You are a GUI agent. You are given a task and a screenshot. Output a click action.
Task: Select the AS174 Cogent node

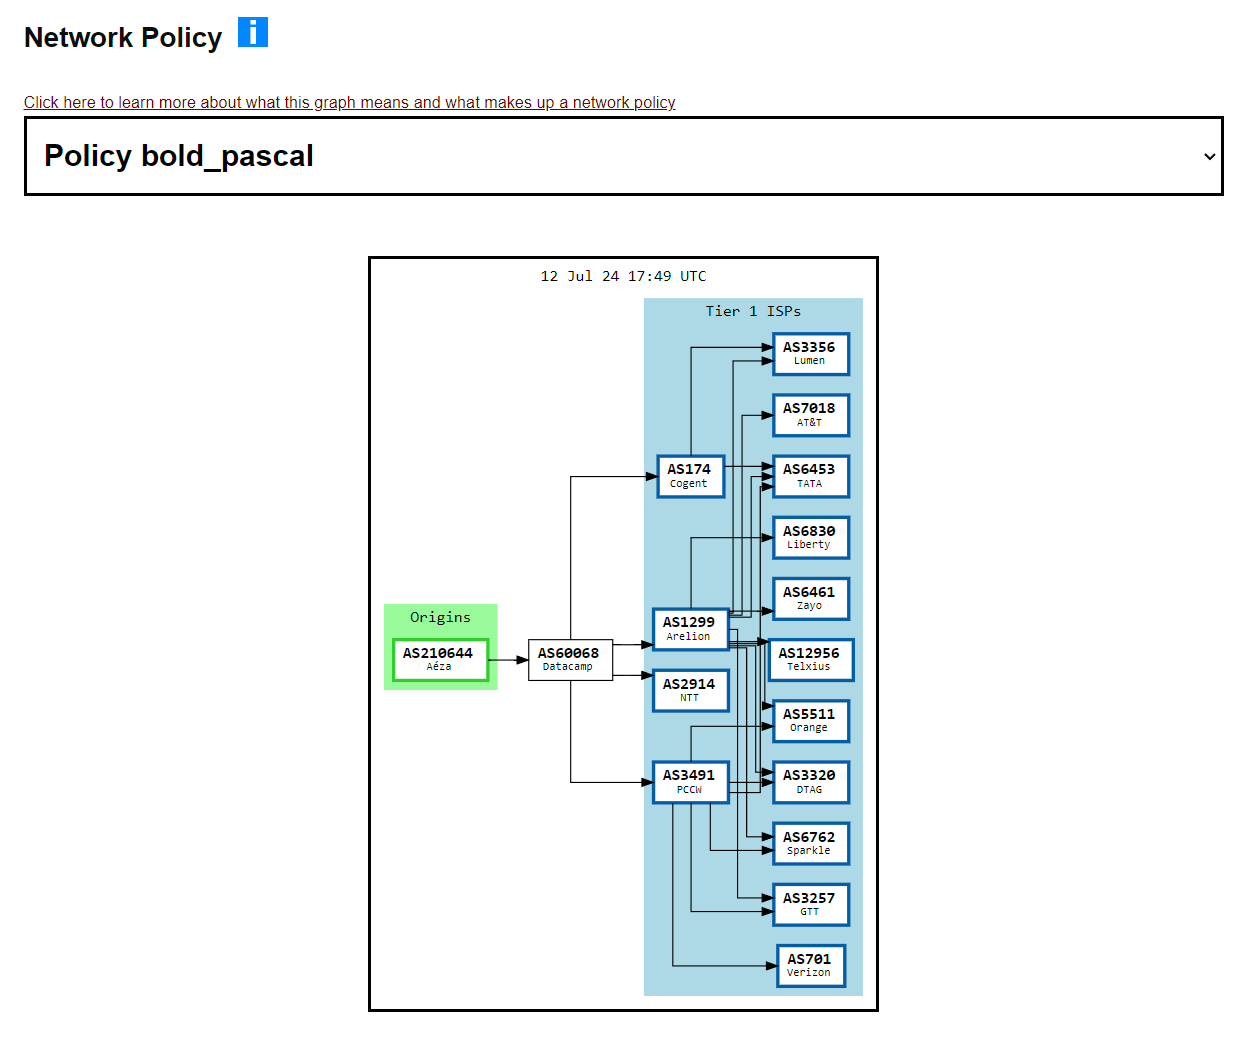tap(690, 476)
